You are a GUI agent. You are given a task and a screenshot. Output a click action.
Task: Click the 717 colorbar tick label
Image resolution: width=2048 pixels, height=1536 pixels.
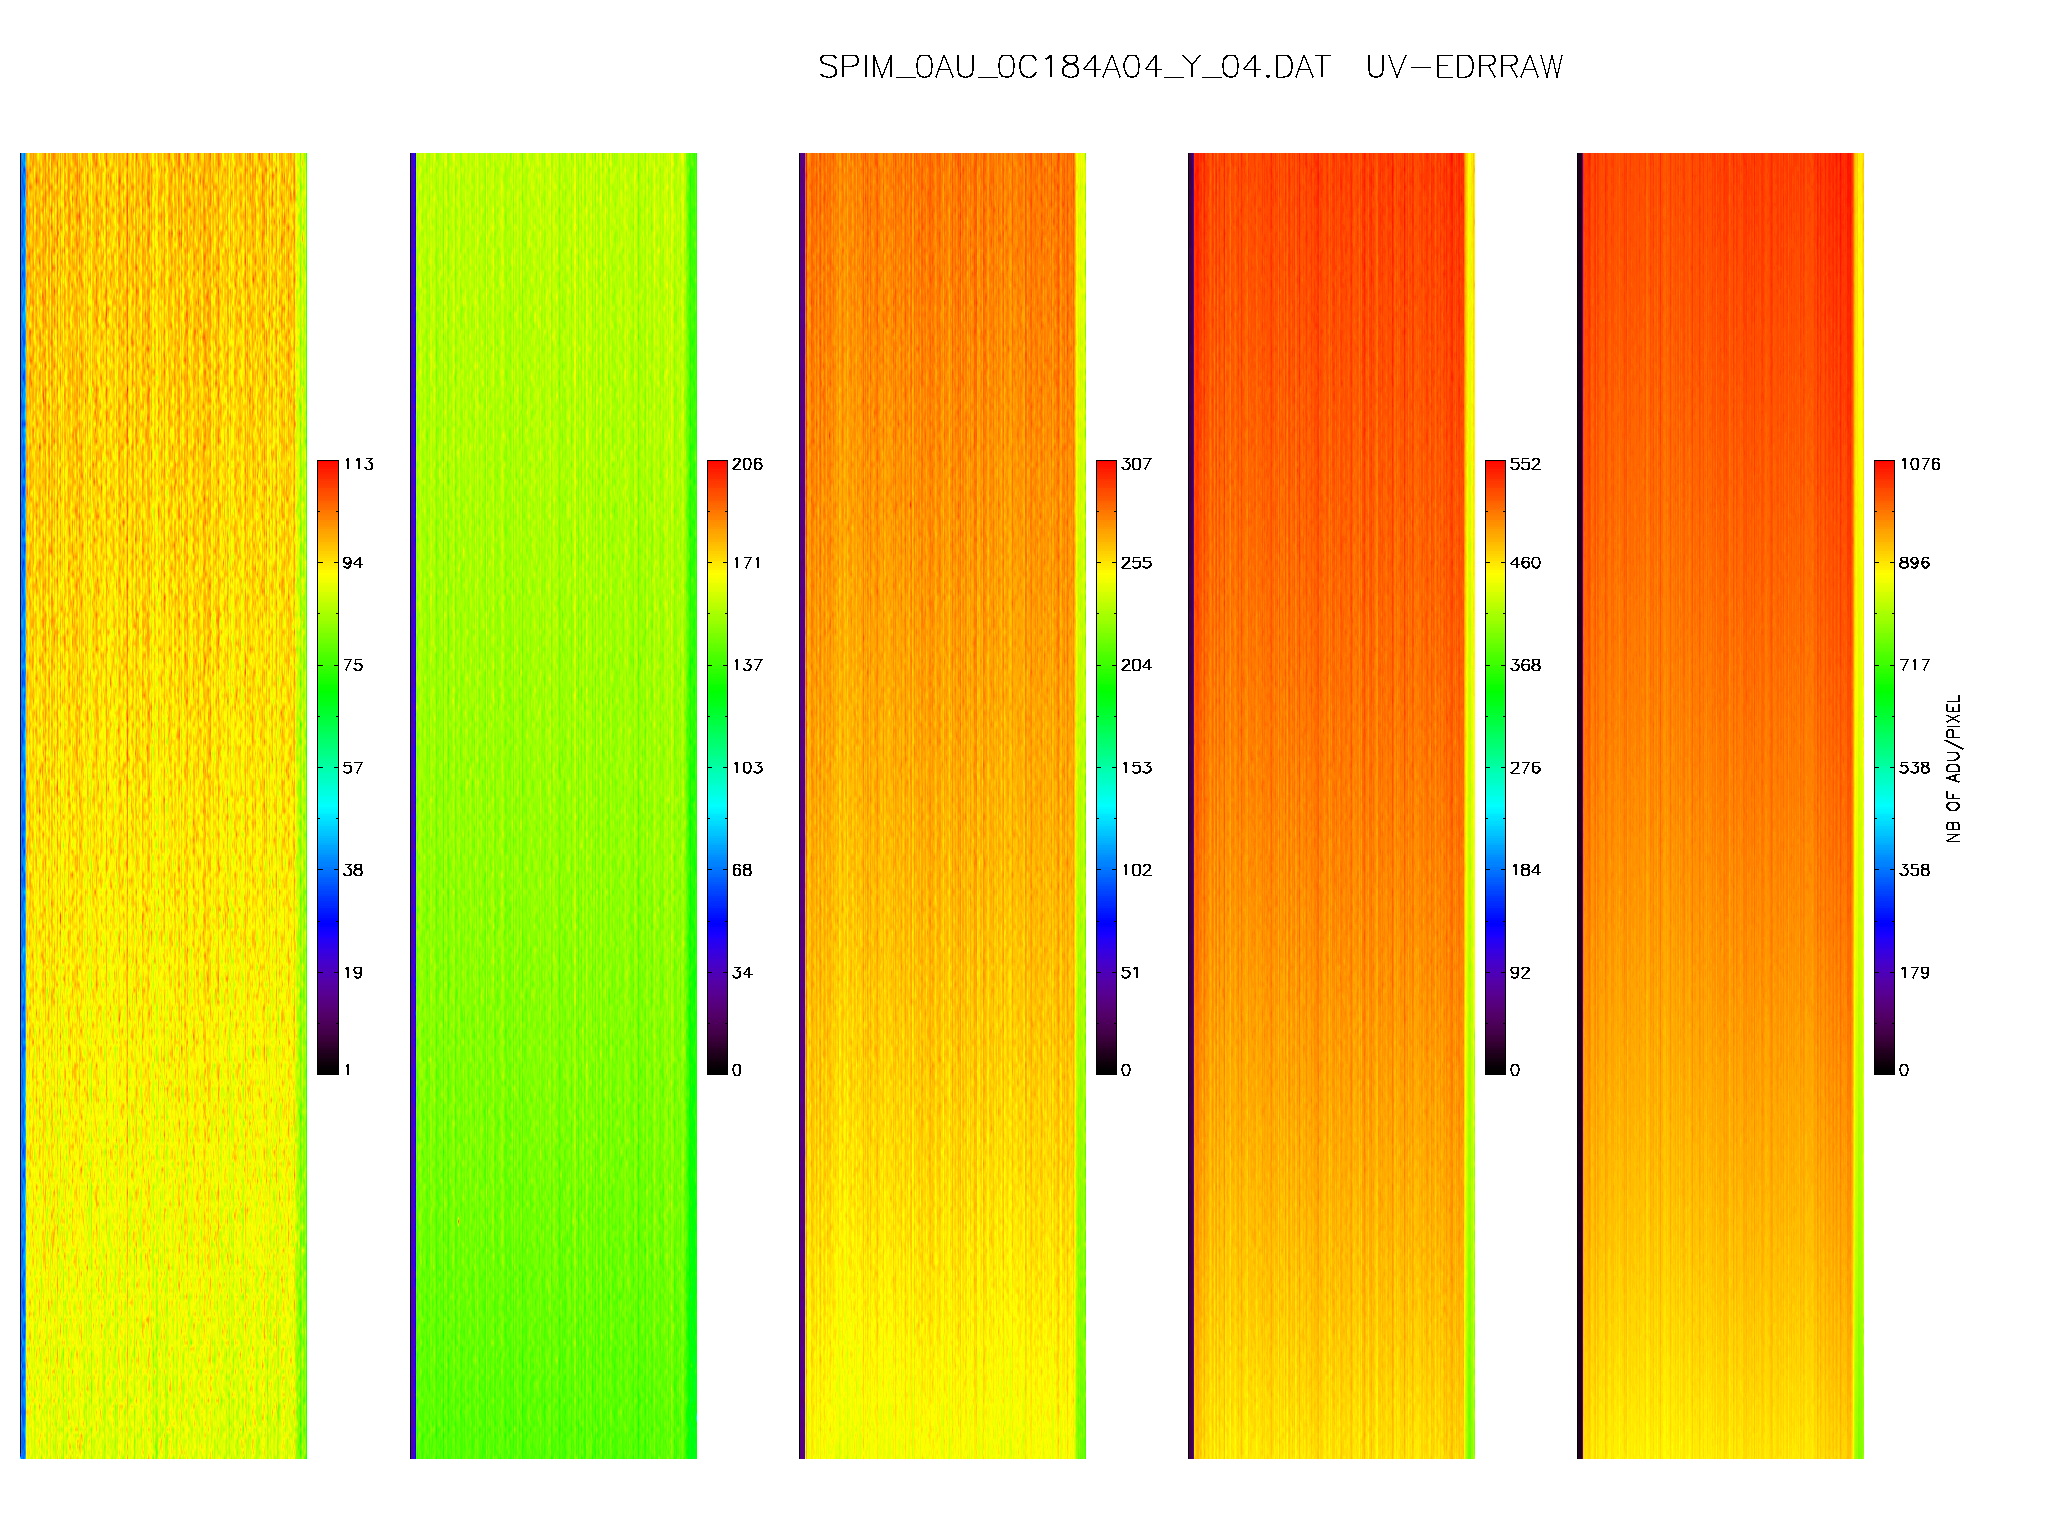click(1914, 665)
